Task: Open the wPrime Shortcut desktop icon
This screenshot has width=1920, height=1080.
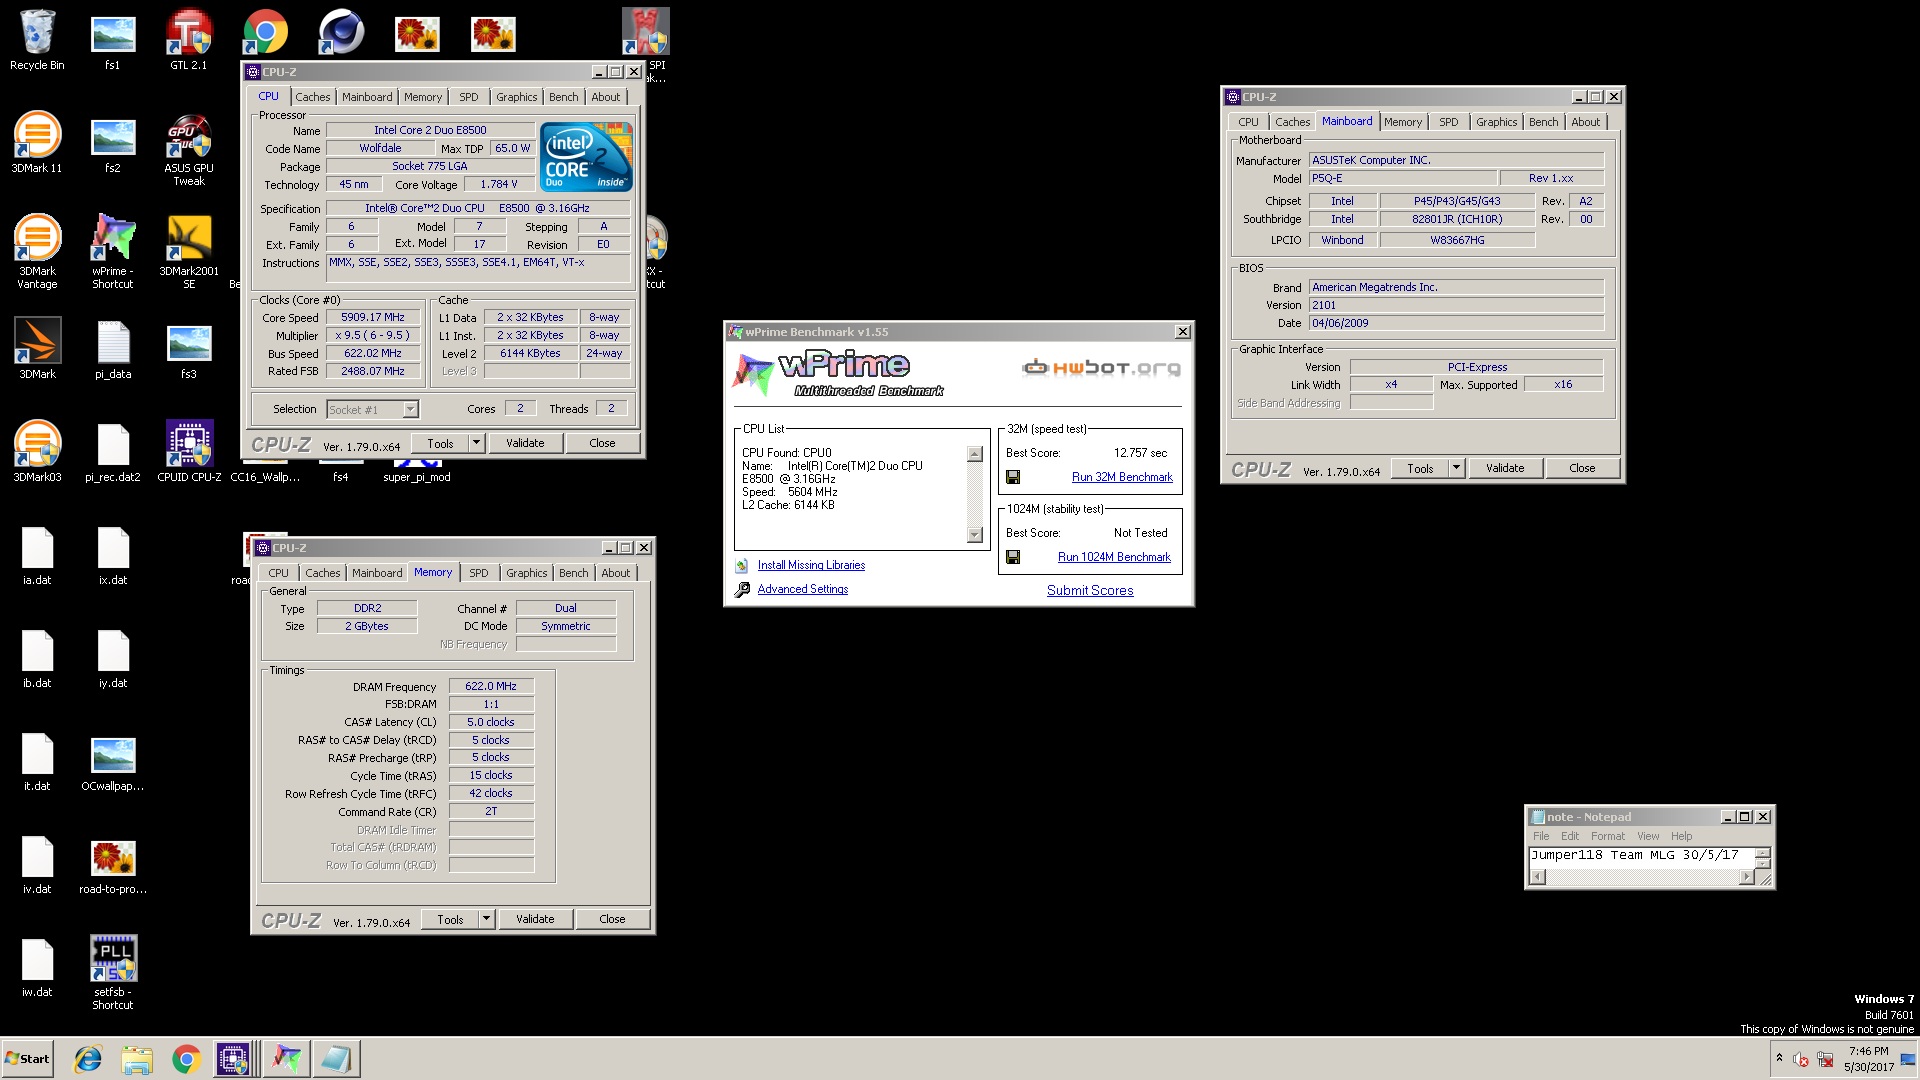Action: (x=113, y=252)
